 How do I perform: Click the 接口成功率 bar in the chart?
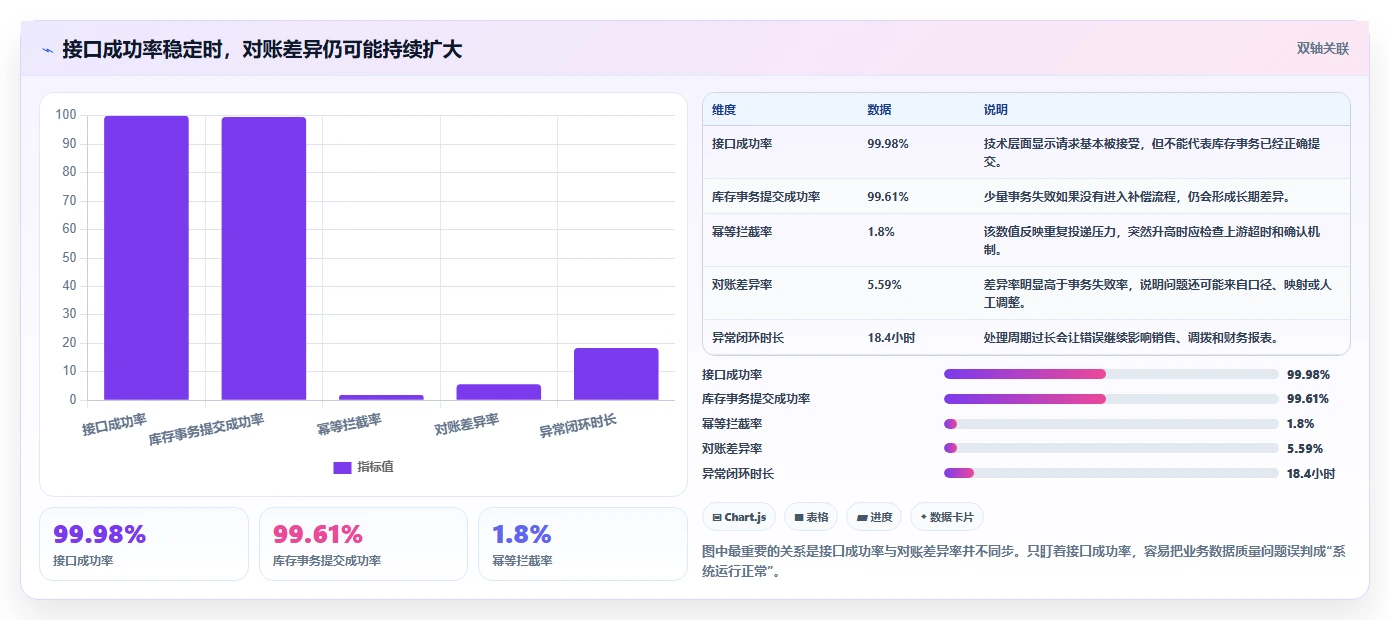click(146, 258)
